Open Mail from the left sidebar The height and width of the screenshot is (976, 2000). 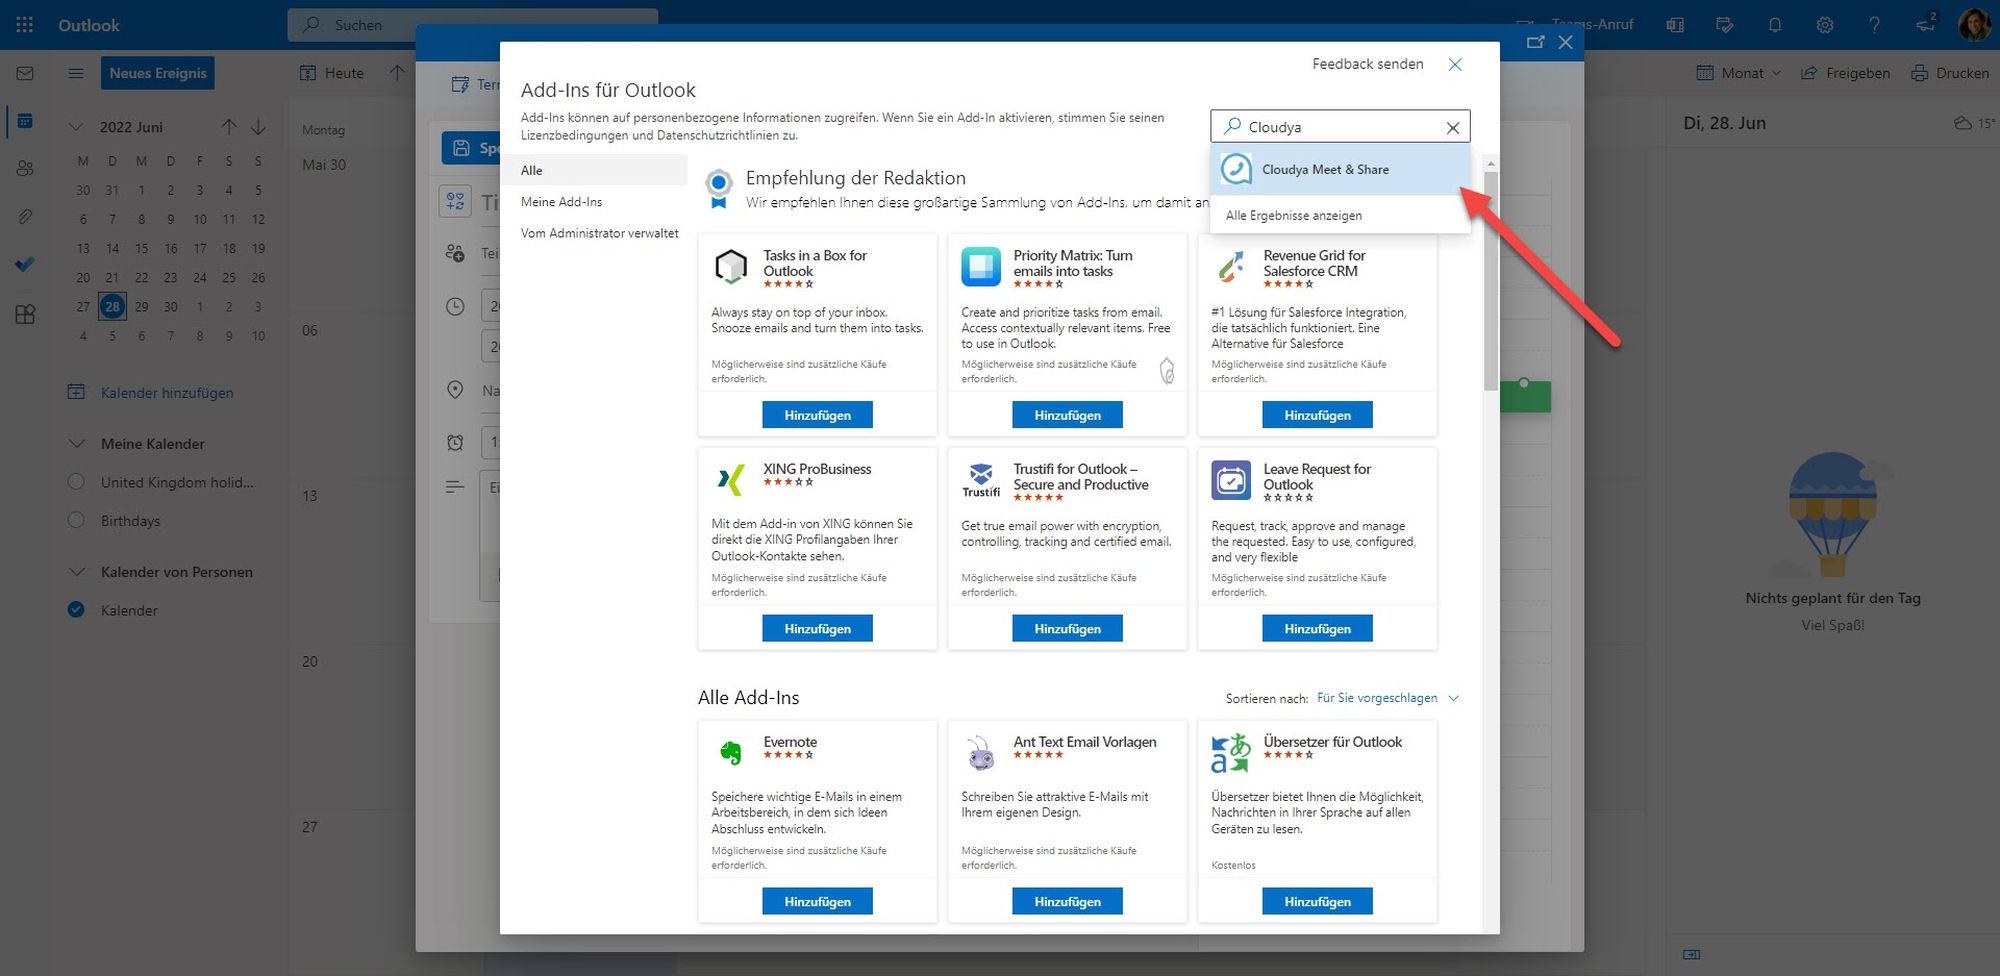pyautogui.click(x=25, y=73)
